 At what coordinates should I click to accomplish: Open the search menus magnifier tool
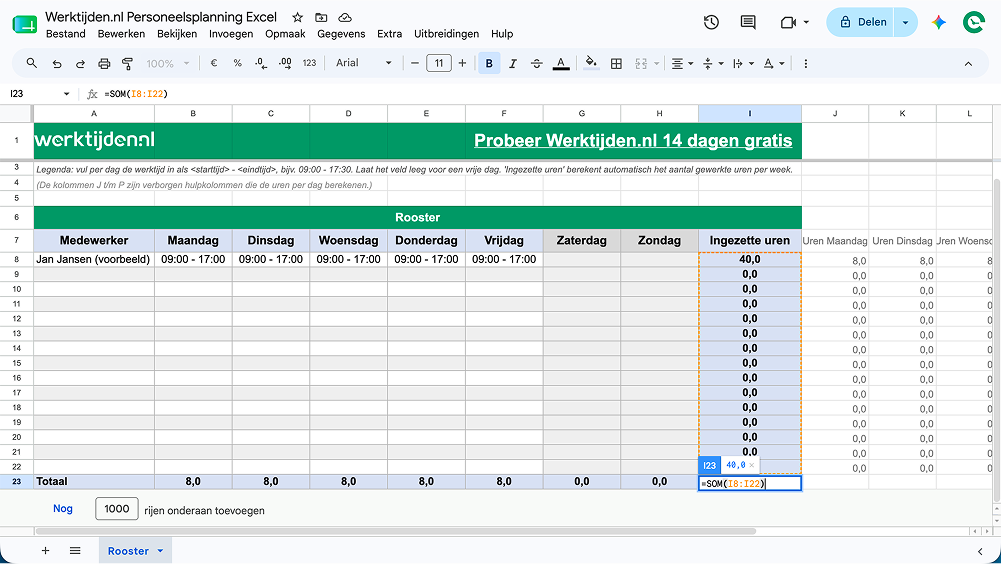31,63
